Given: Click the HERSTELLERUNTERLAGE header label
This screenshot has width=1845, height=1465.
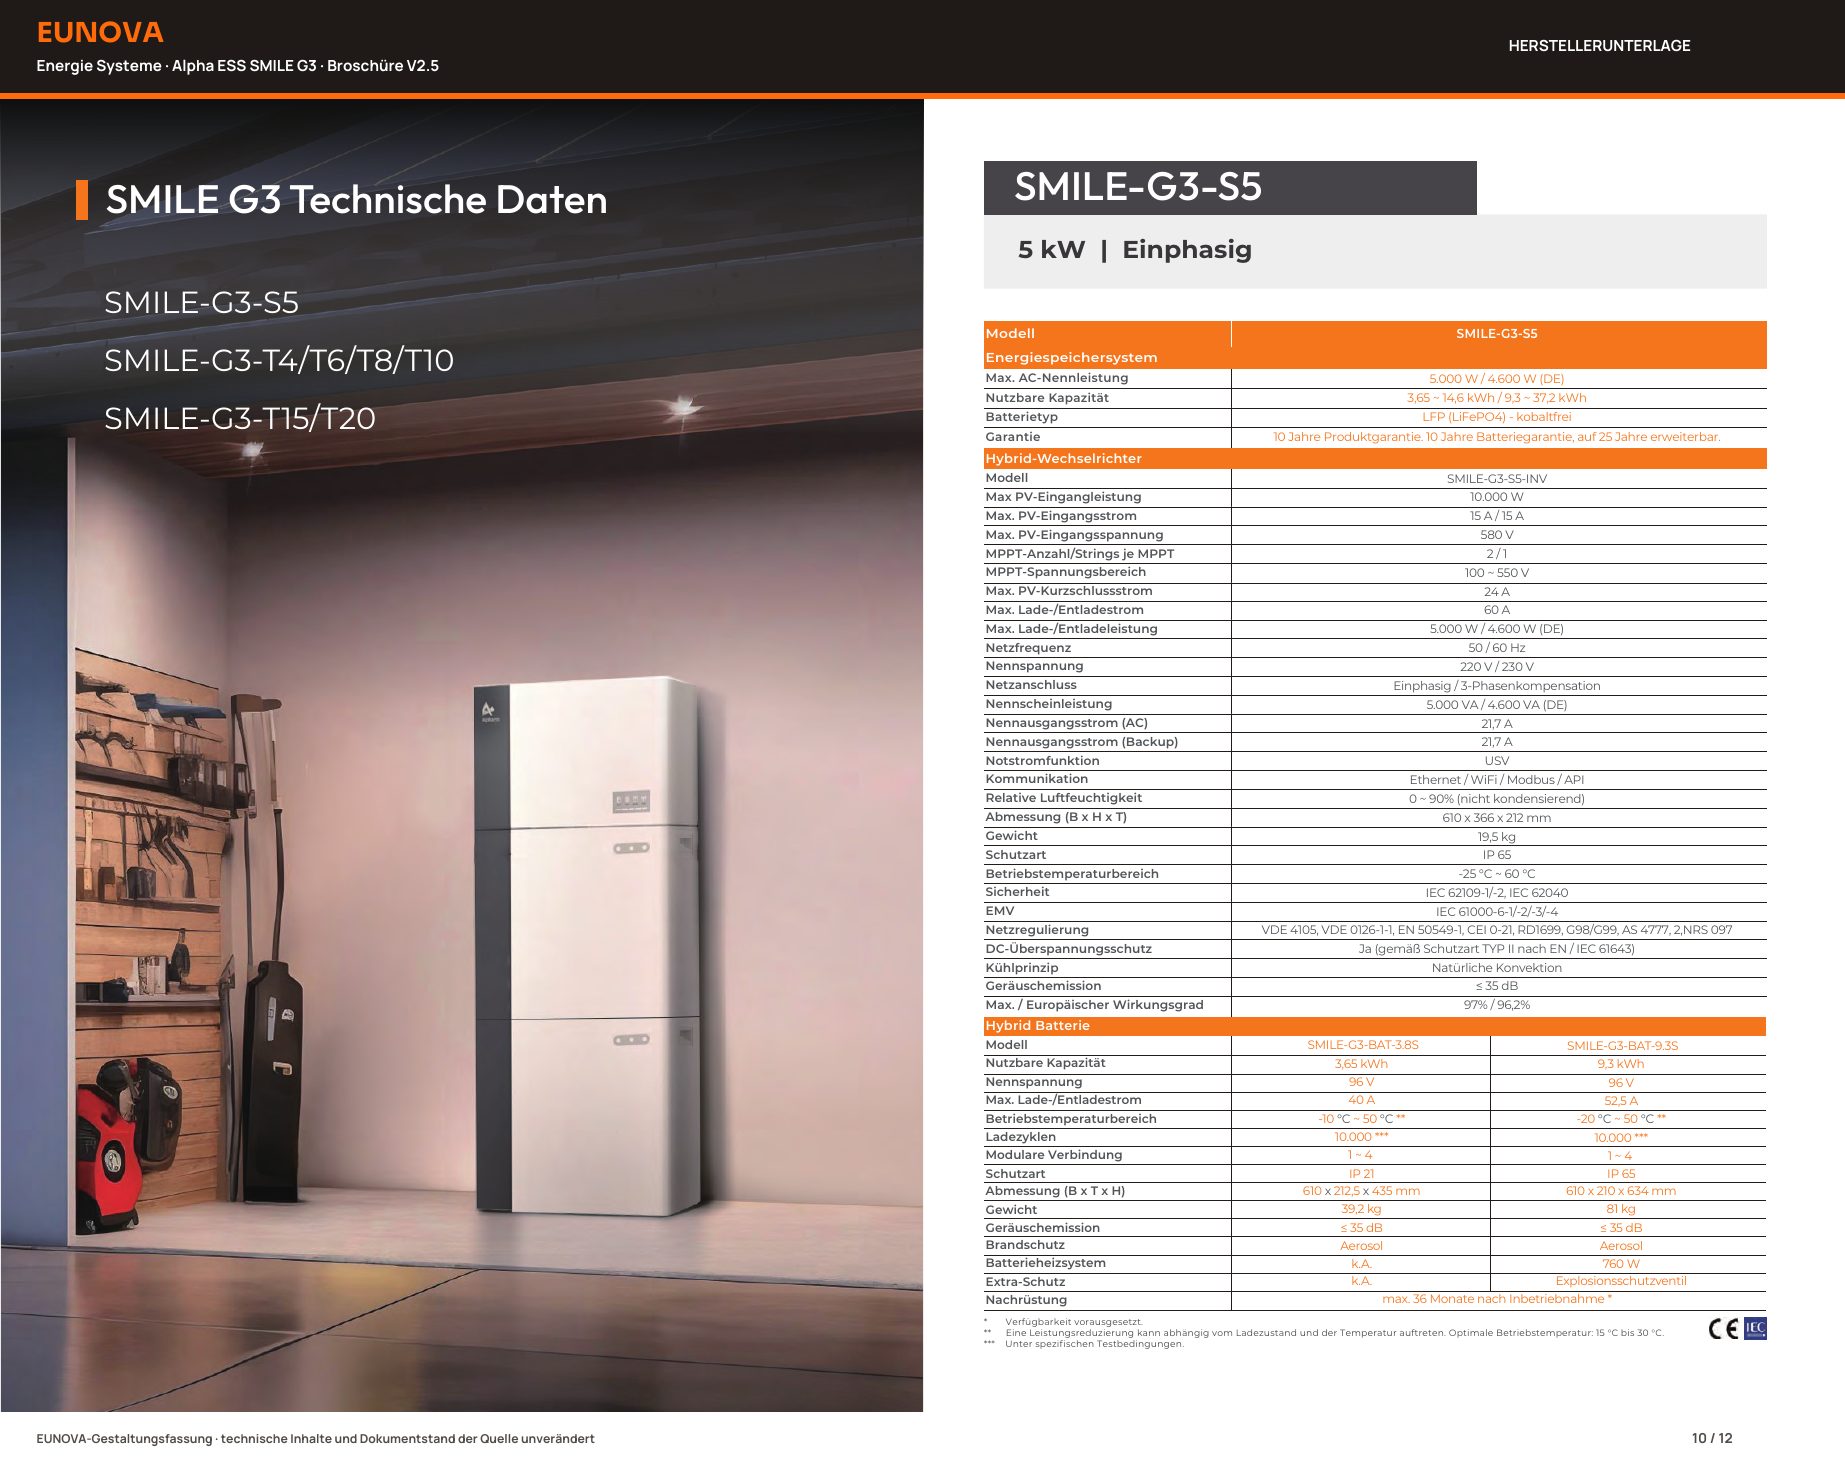Looking at the screenshot, I should (1599, 46).
